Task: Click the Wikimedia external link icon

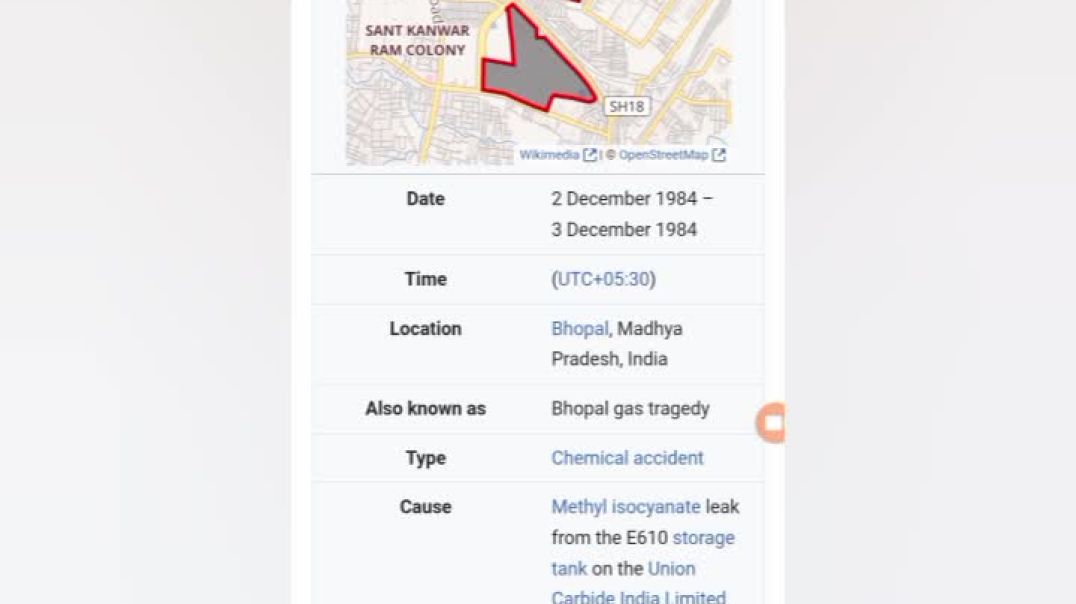Action: click(x=590, y=155)
